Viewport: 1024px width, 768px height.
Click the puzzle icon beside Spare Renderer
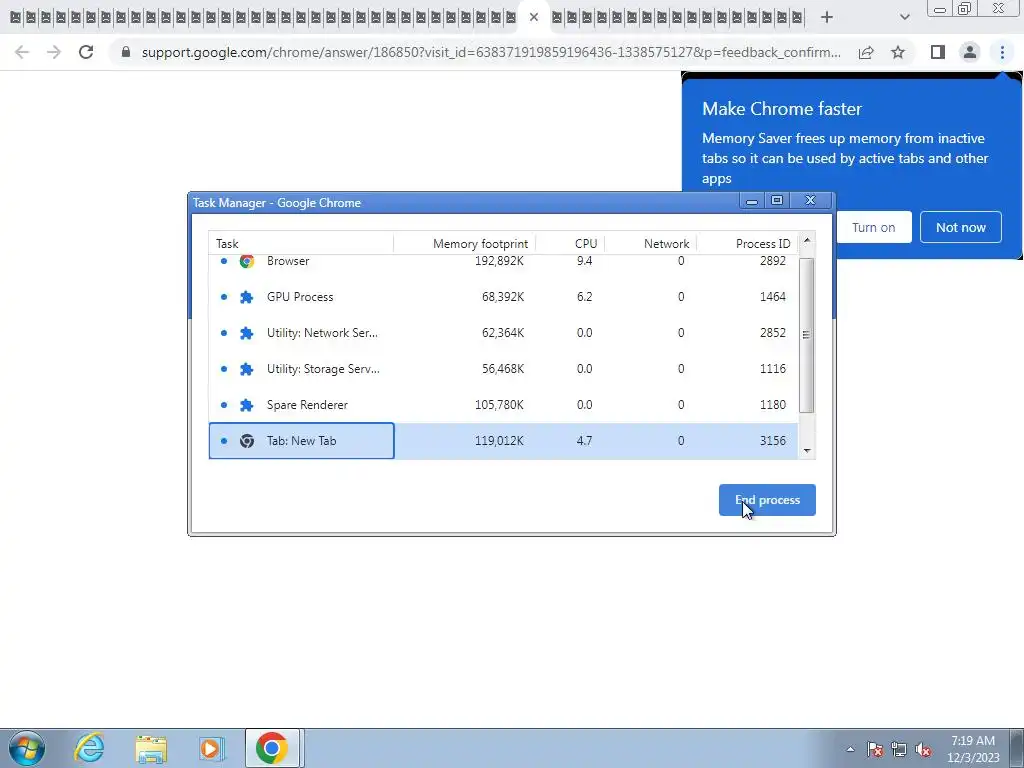click(x=246, y=405)
